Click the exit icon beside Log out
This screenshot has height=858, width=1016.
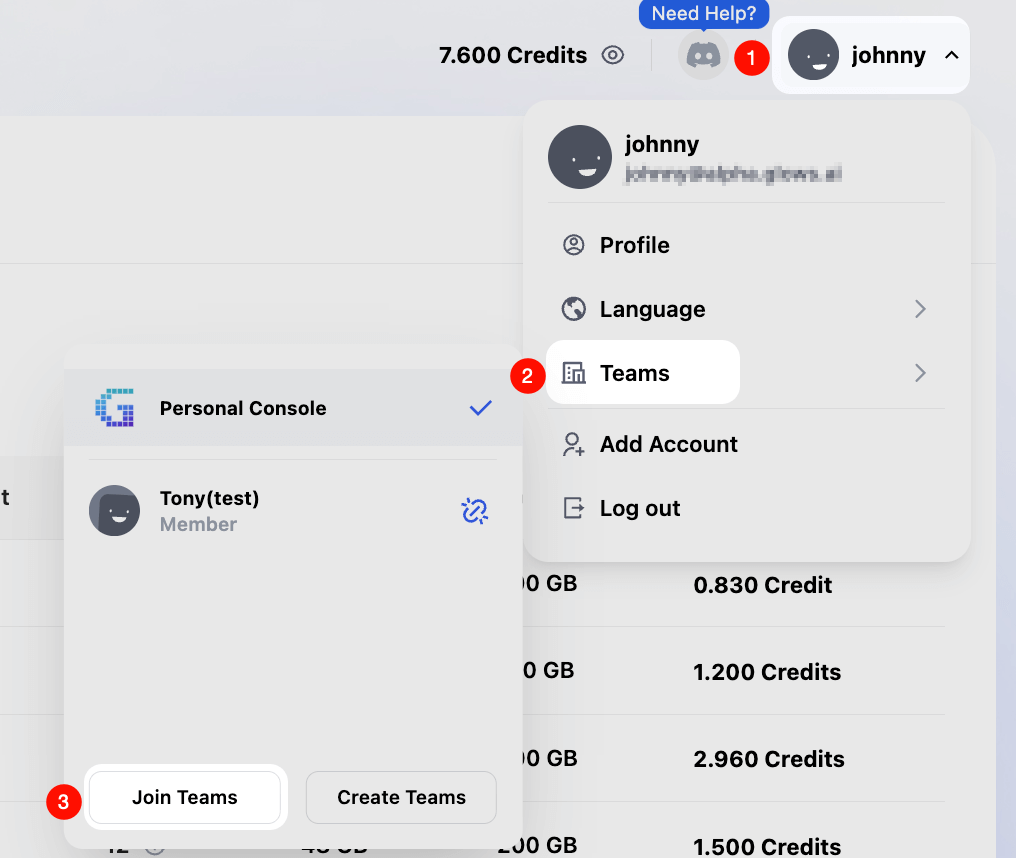[573, 508]
